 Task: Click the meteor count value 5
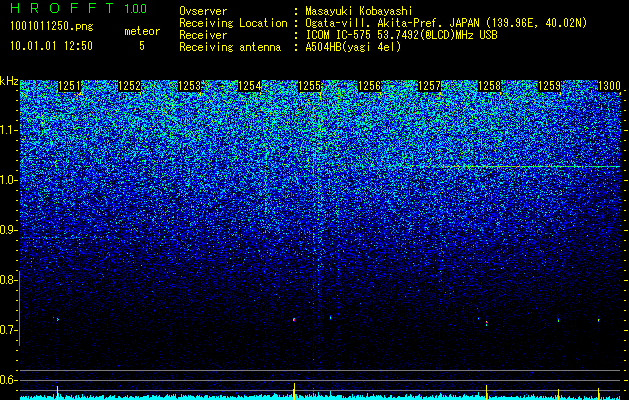point(142,46)
